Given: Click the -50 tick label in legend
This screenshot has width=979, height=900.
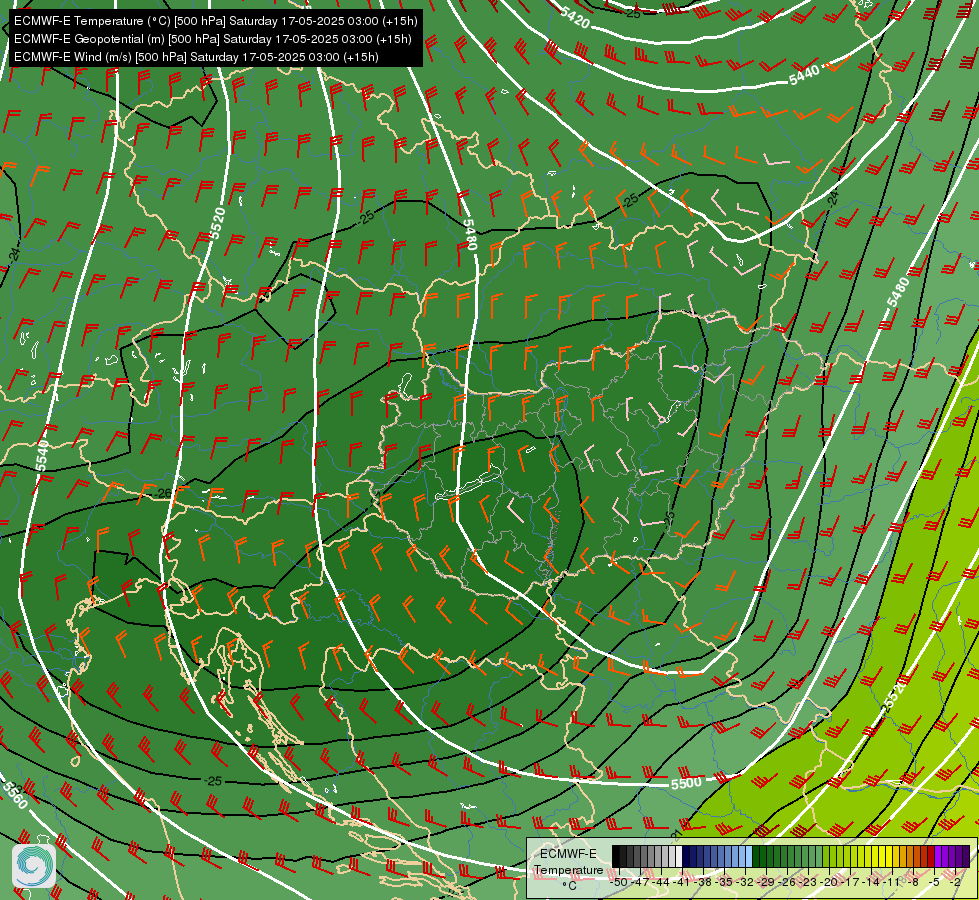Looking at the screenshot, I should [619, 882].
